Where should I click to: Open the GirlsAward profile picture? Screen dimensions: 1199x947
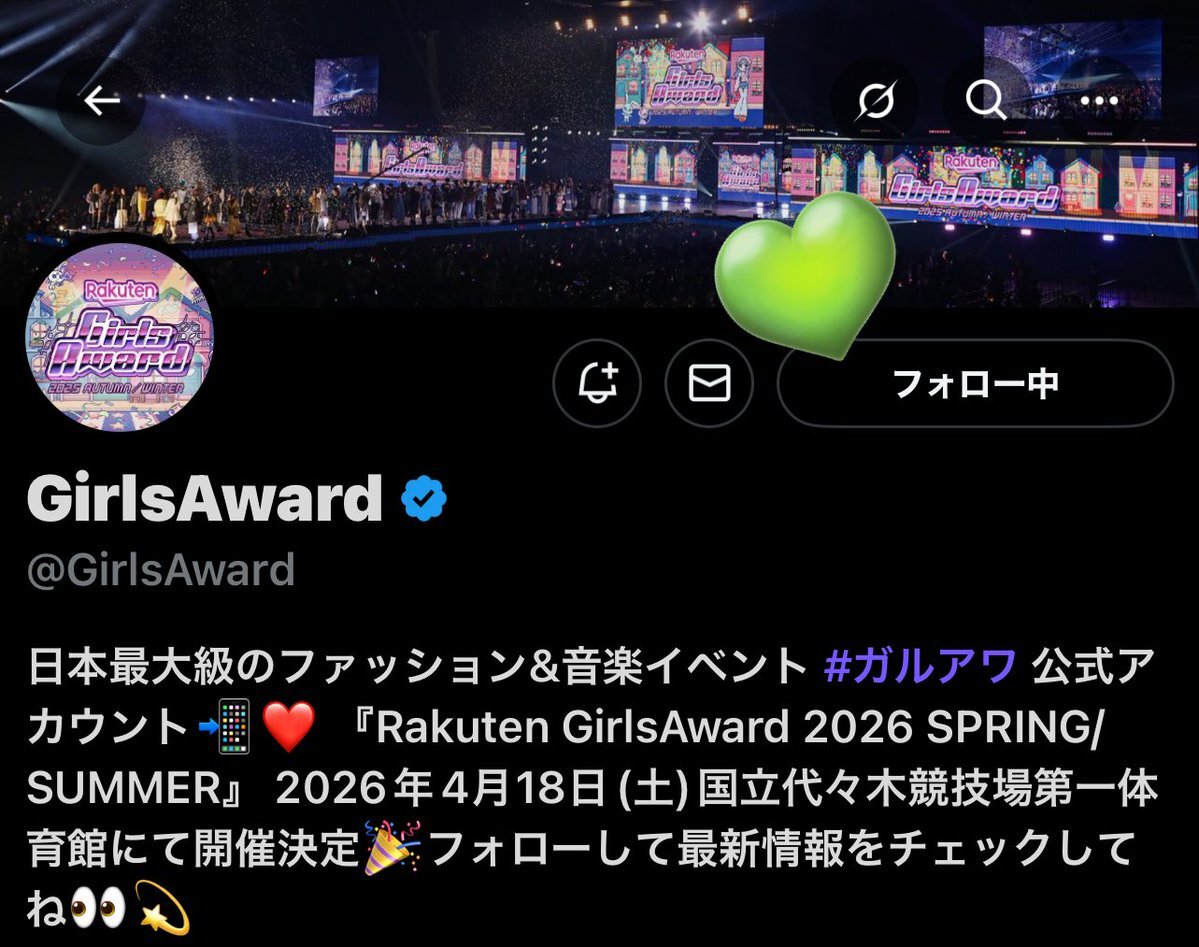pyautogui.click(x=119, y=337)
